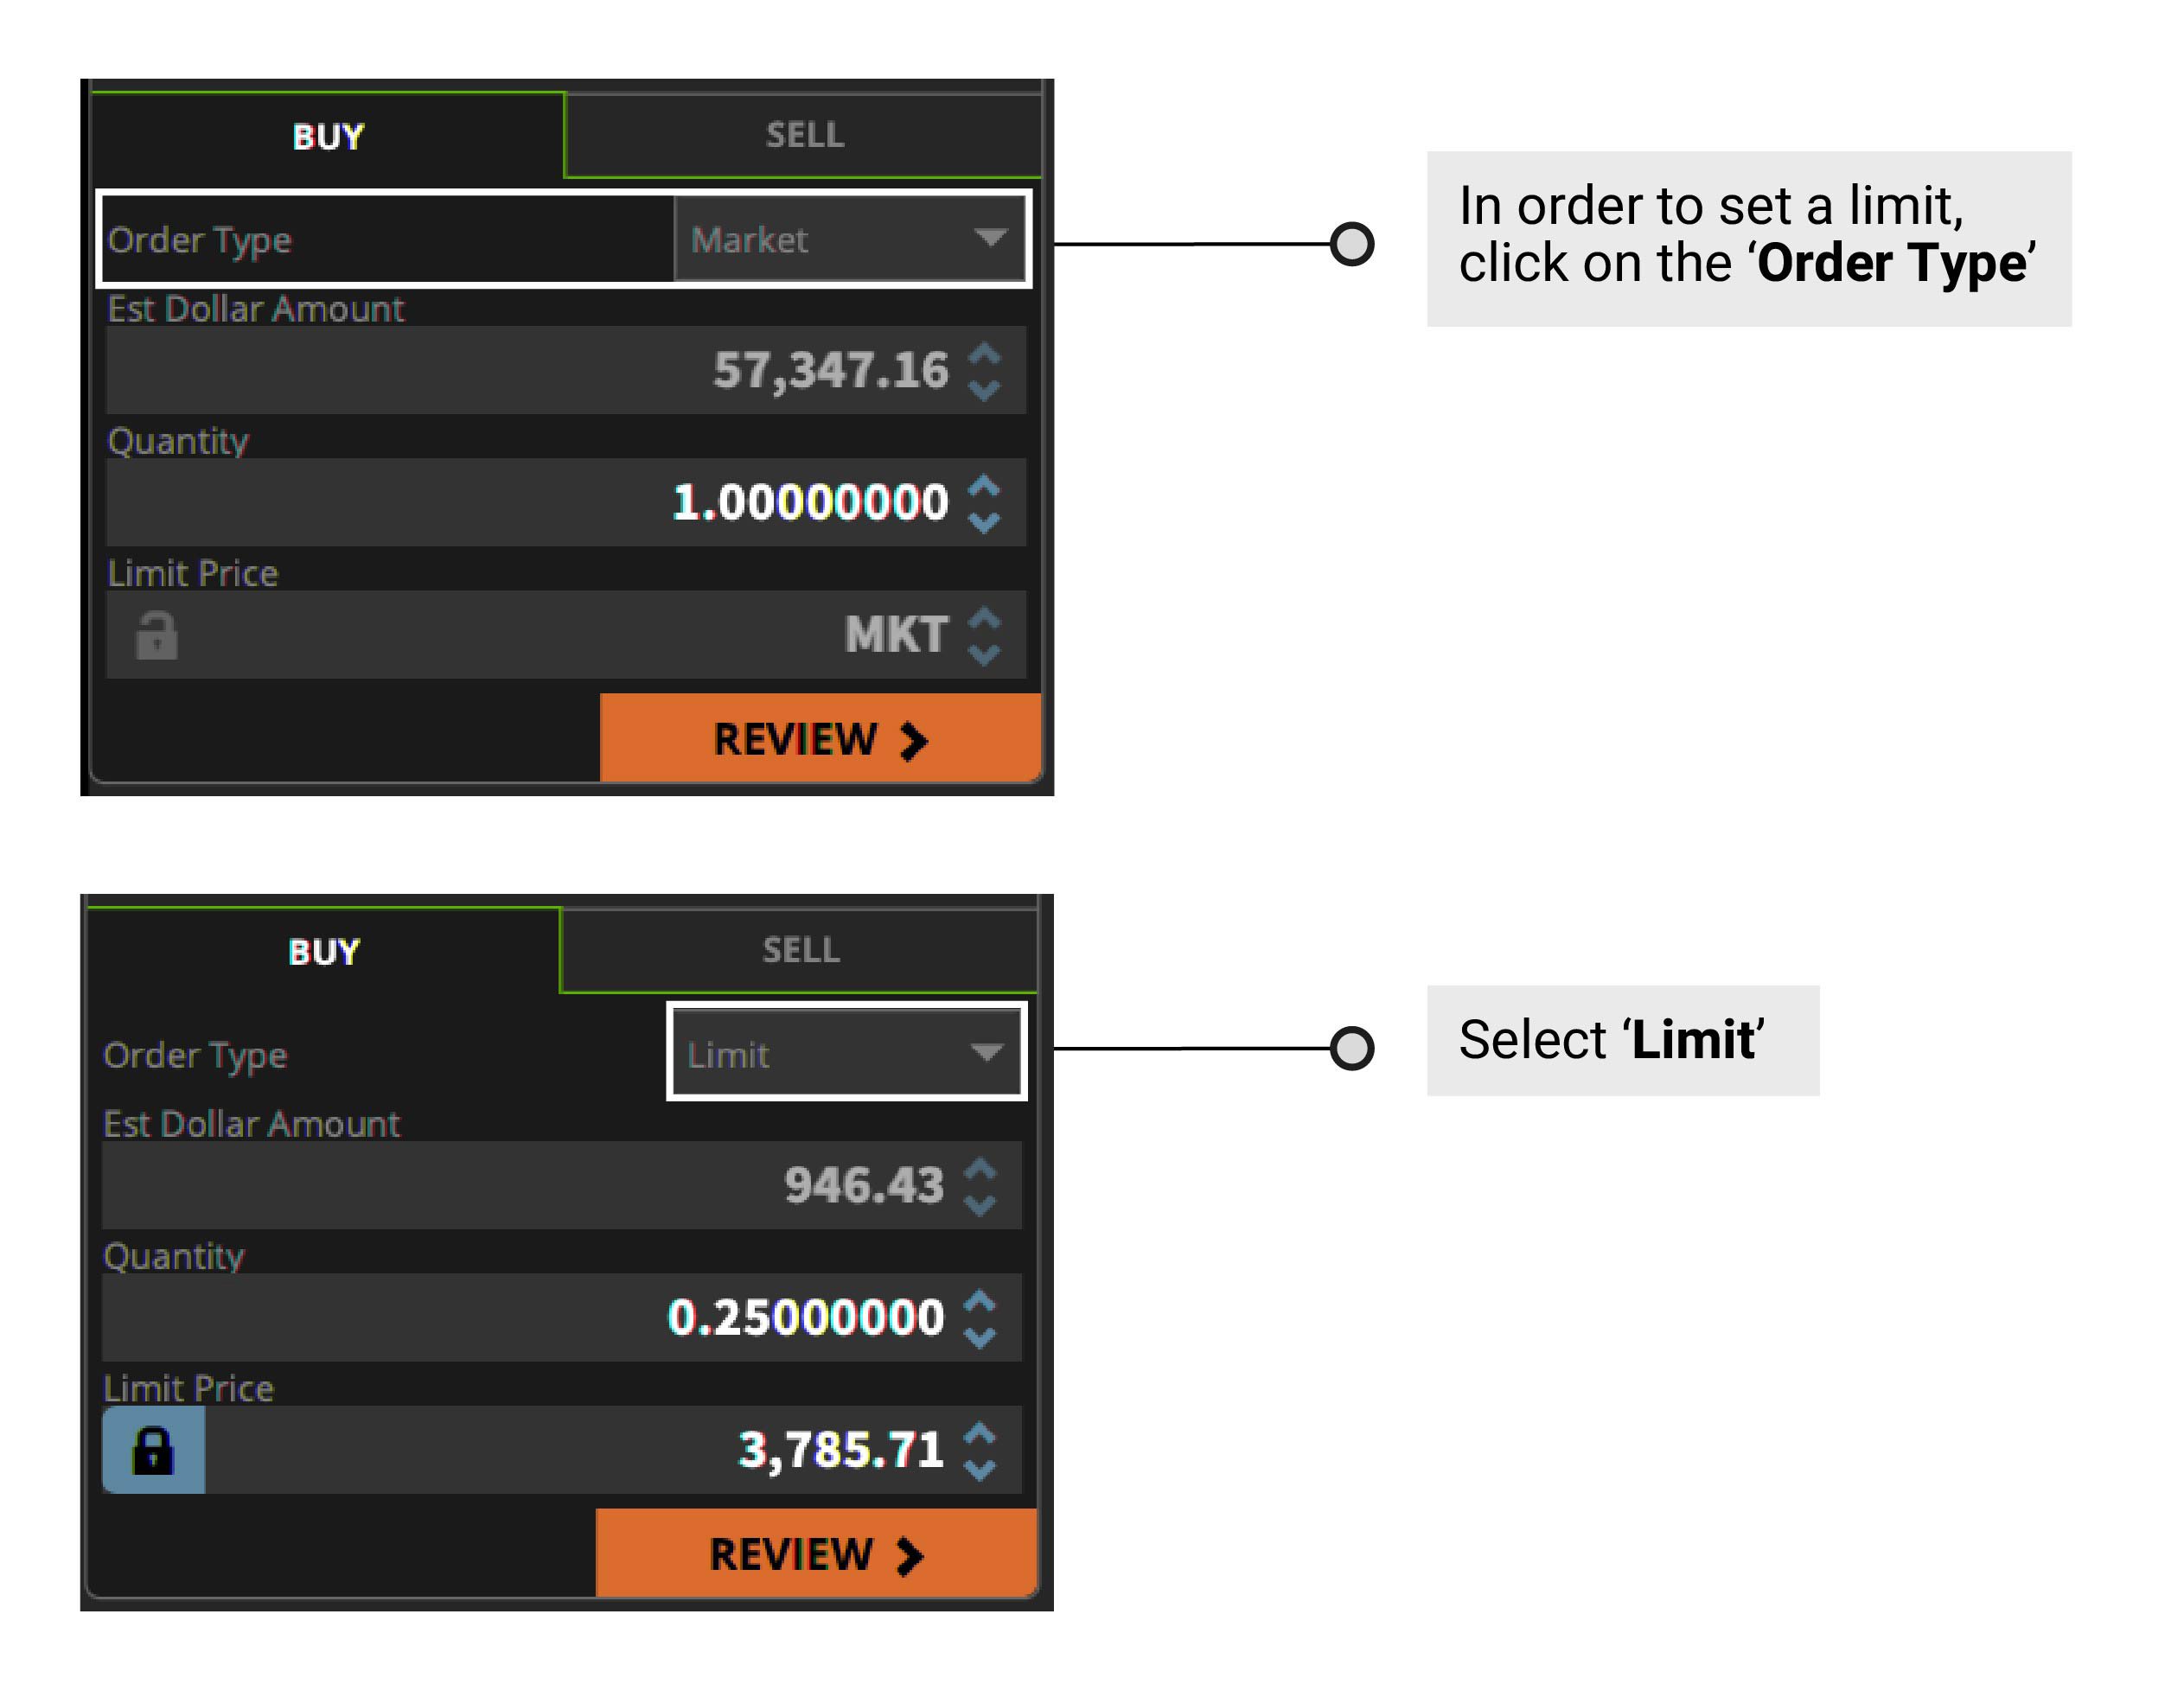Click REVIEW button in top panel
Screen dimensions: 2184x1697
click(820, 738)
